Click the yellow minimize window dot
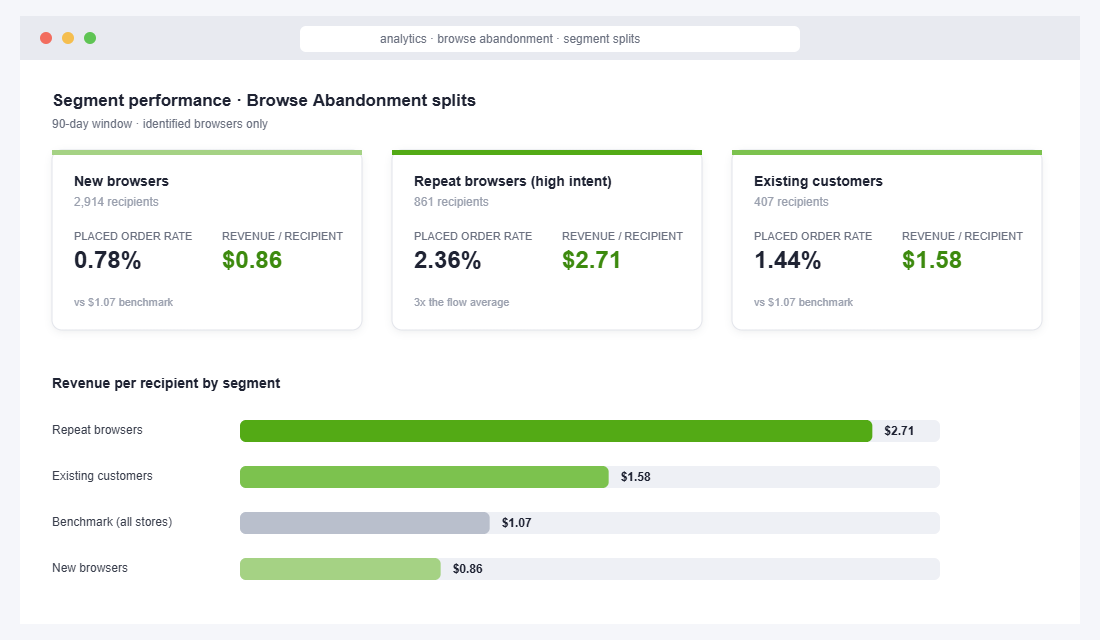Screen dimensions: 1100x640 point(68,38)
